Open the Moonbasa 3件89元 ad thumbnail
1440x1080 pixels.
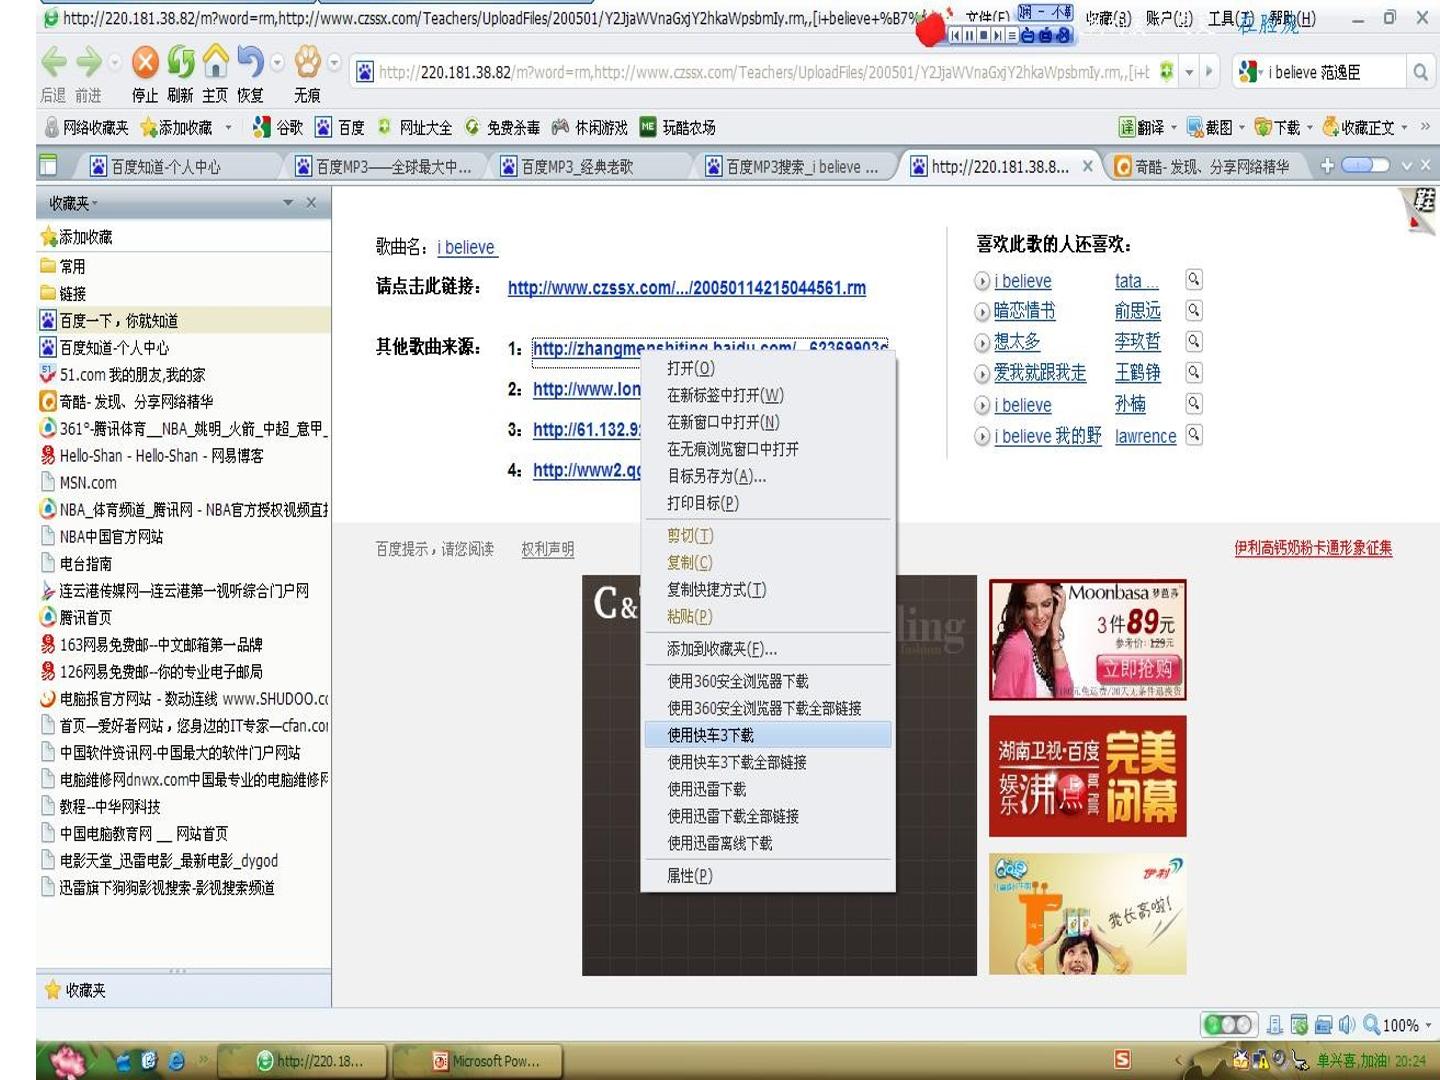coord(1088,639)
